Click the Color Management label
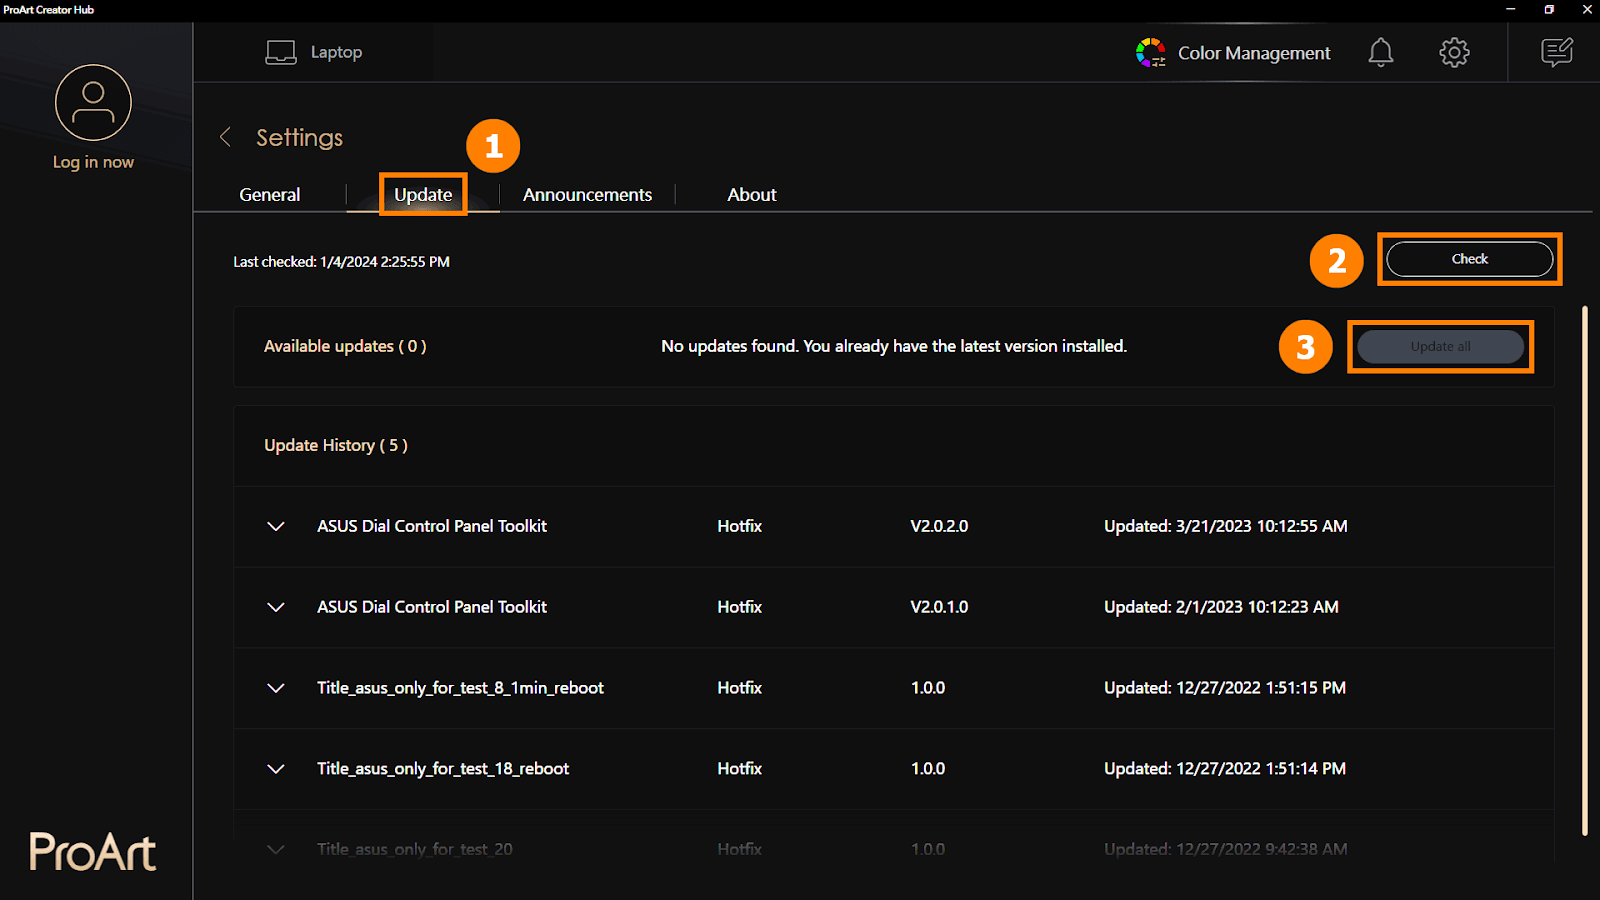Image resolution: width=1600 pixels, height=900 pixels. click(1254, 53)
